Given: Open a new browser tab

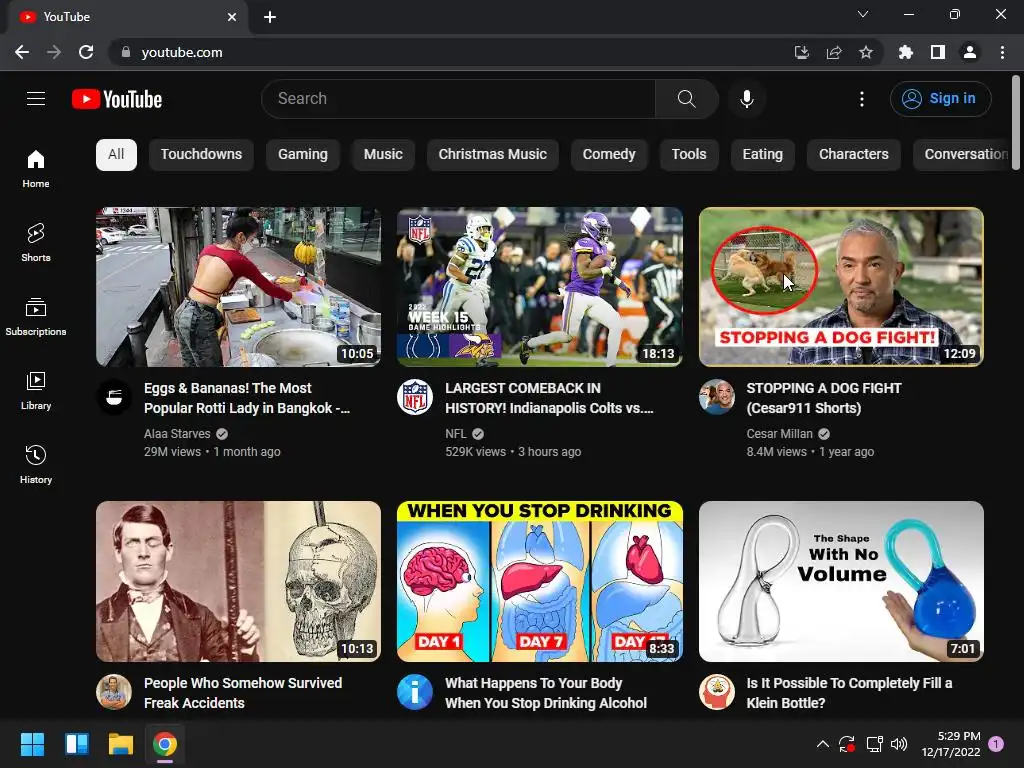Looking at the screenshot, I should 270,17.
